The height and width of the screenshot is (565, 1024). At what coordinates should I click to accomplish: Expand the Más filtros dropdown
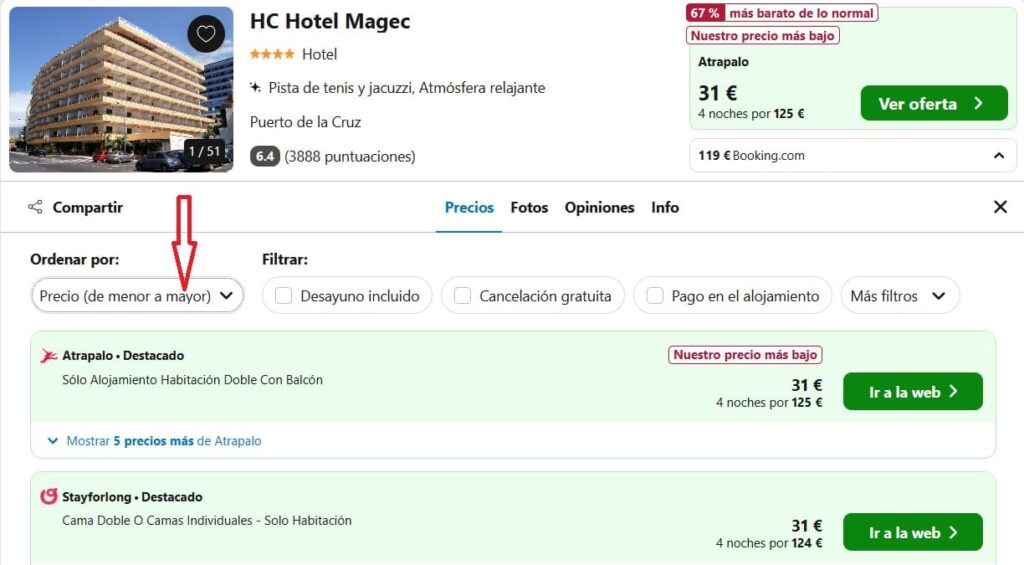[x=900, y=296]
